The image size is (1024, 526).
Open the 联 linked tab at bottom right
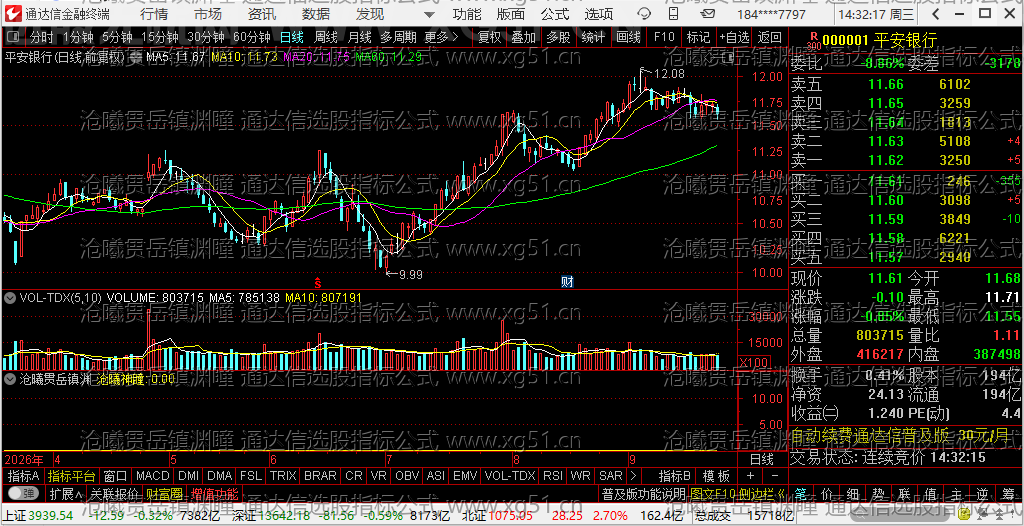(x=904, y=493)
